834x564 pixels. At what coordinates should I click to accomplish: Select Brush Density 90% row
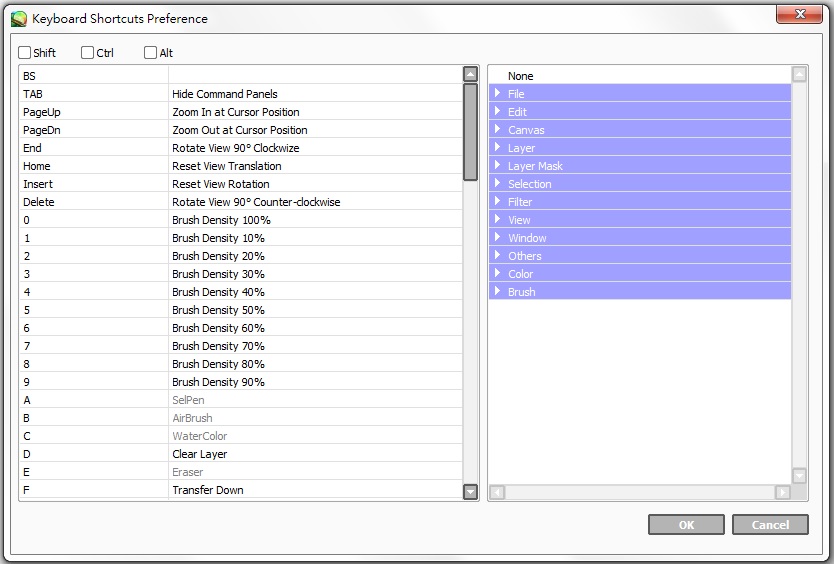coord(241,382)
